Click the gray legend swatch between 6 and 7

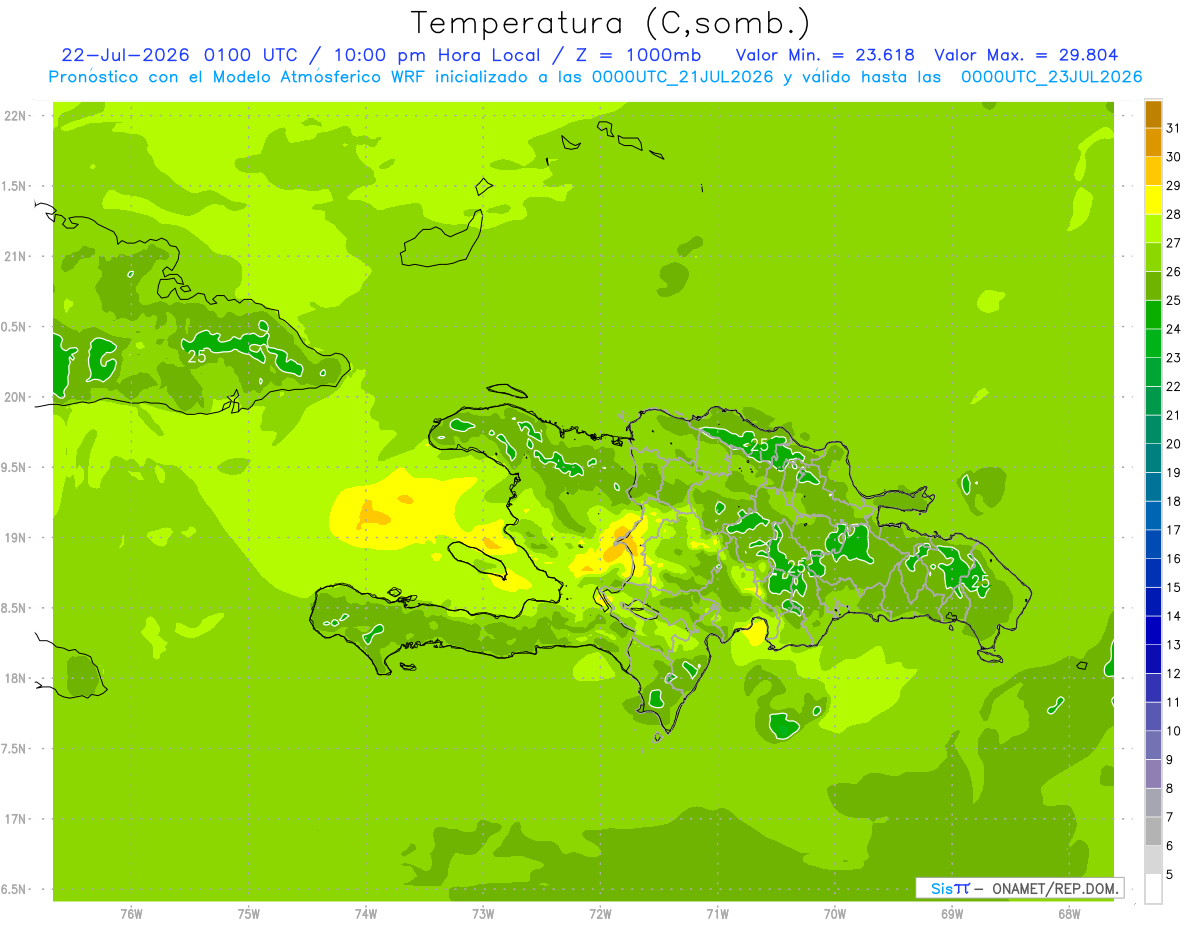coord(1153,831)
